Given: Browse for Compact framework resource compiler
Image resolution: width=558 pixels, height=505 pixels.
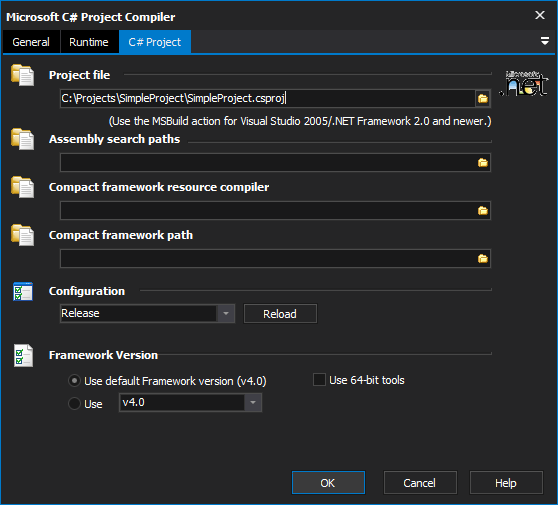Looking at the screenshot, I should pyautogui.click(x=483, y=211).
